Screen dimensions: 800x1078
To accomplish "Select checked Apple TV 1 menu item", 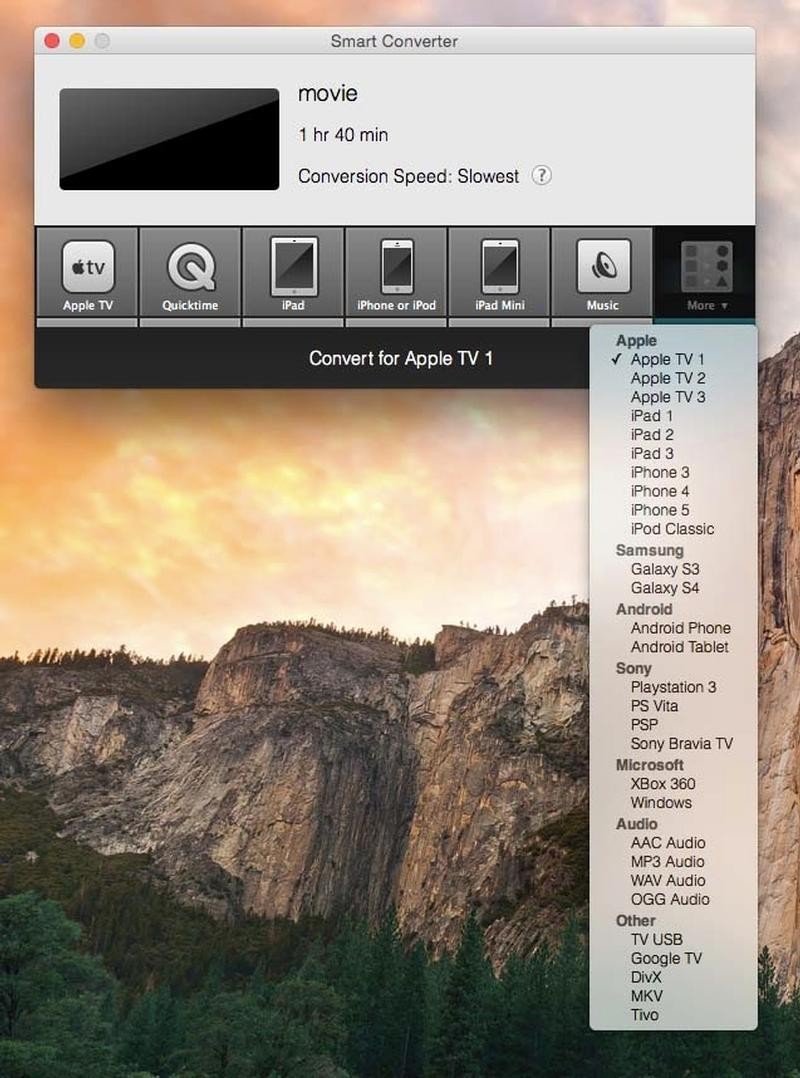I will [667, 359].
